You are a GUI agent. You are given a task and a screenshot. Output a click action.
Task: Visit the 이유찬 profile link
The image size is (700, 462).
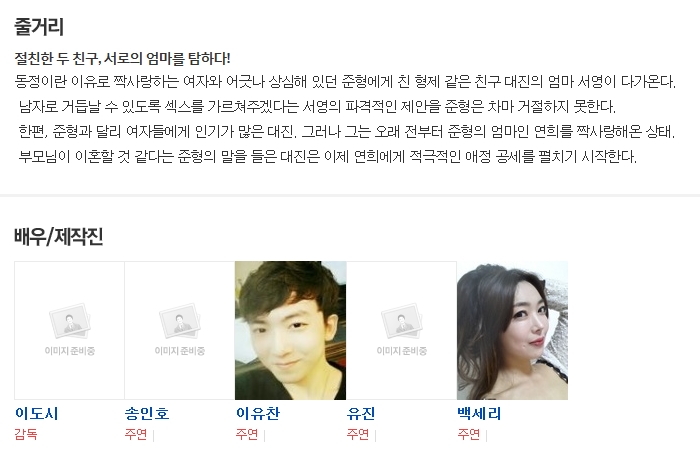pyautogui.click(x=258, y=413)
